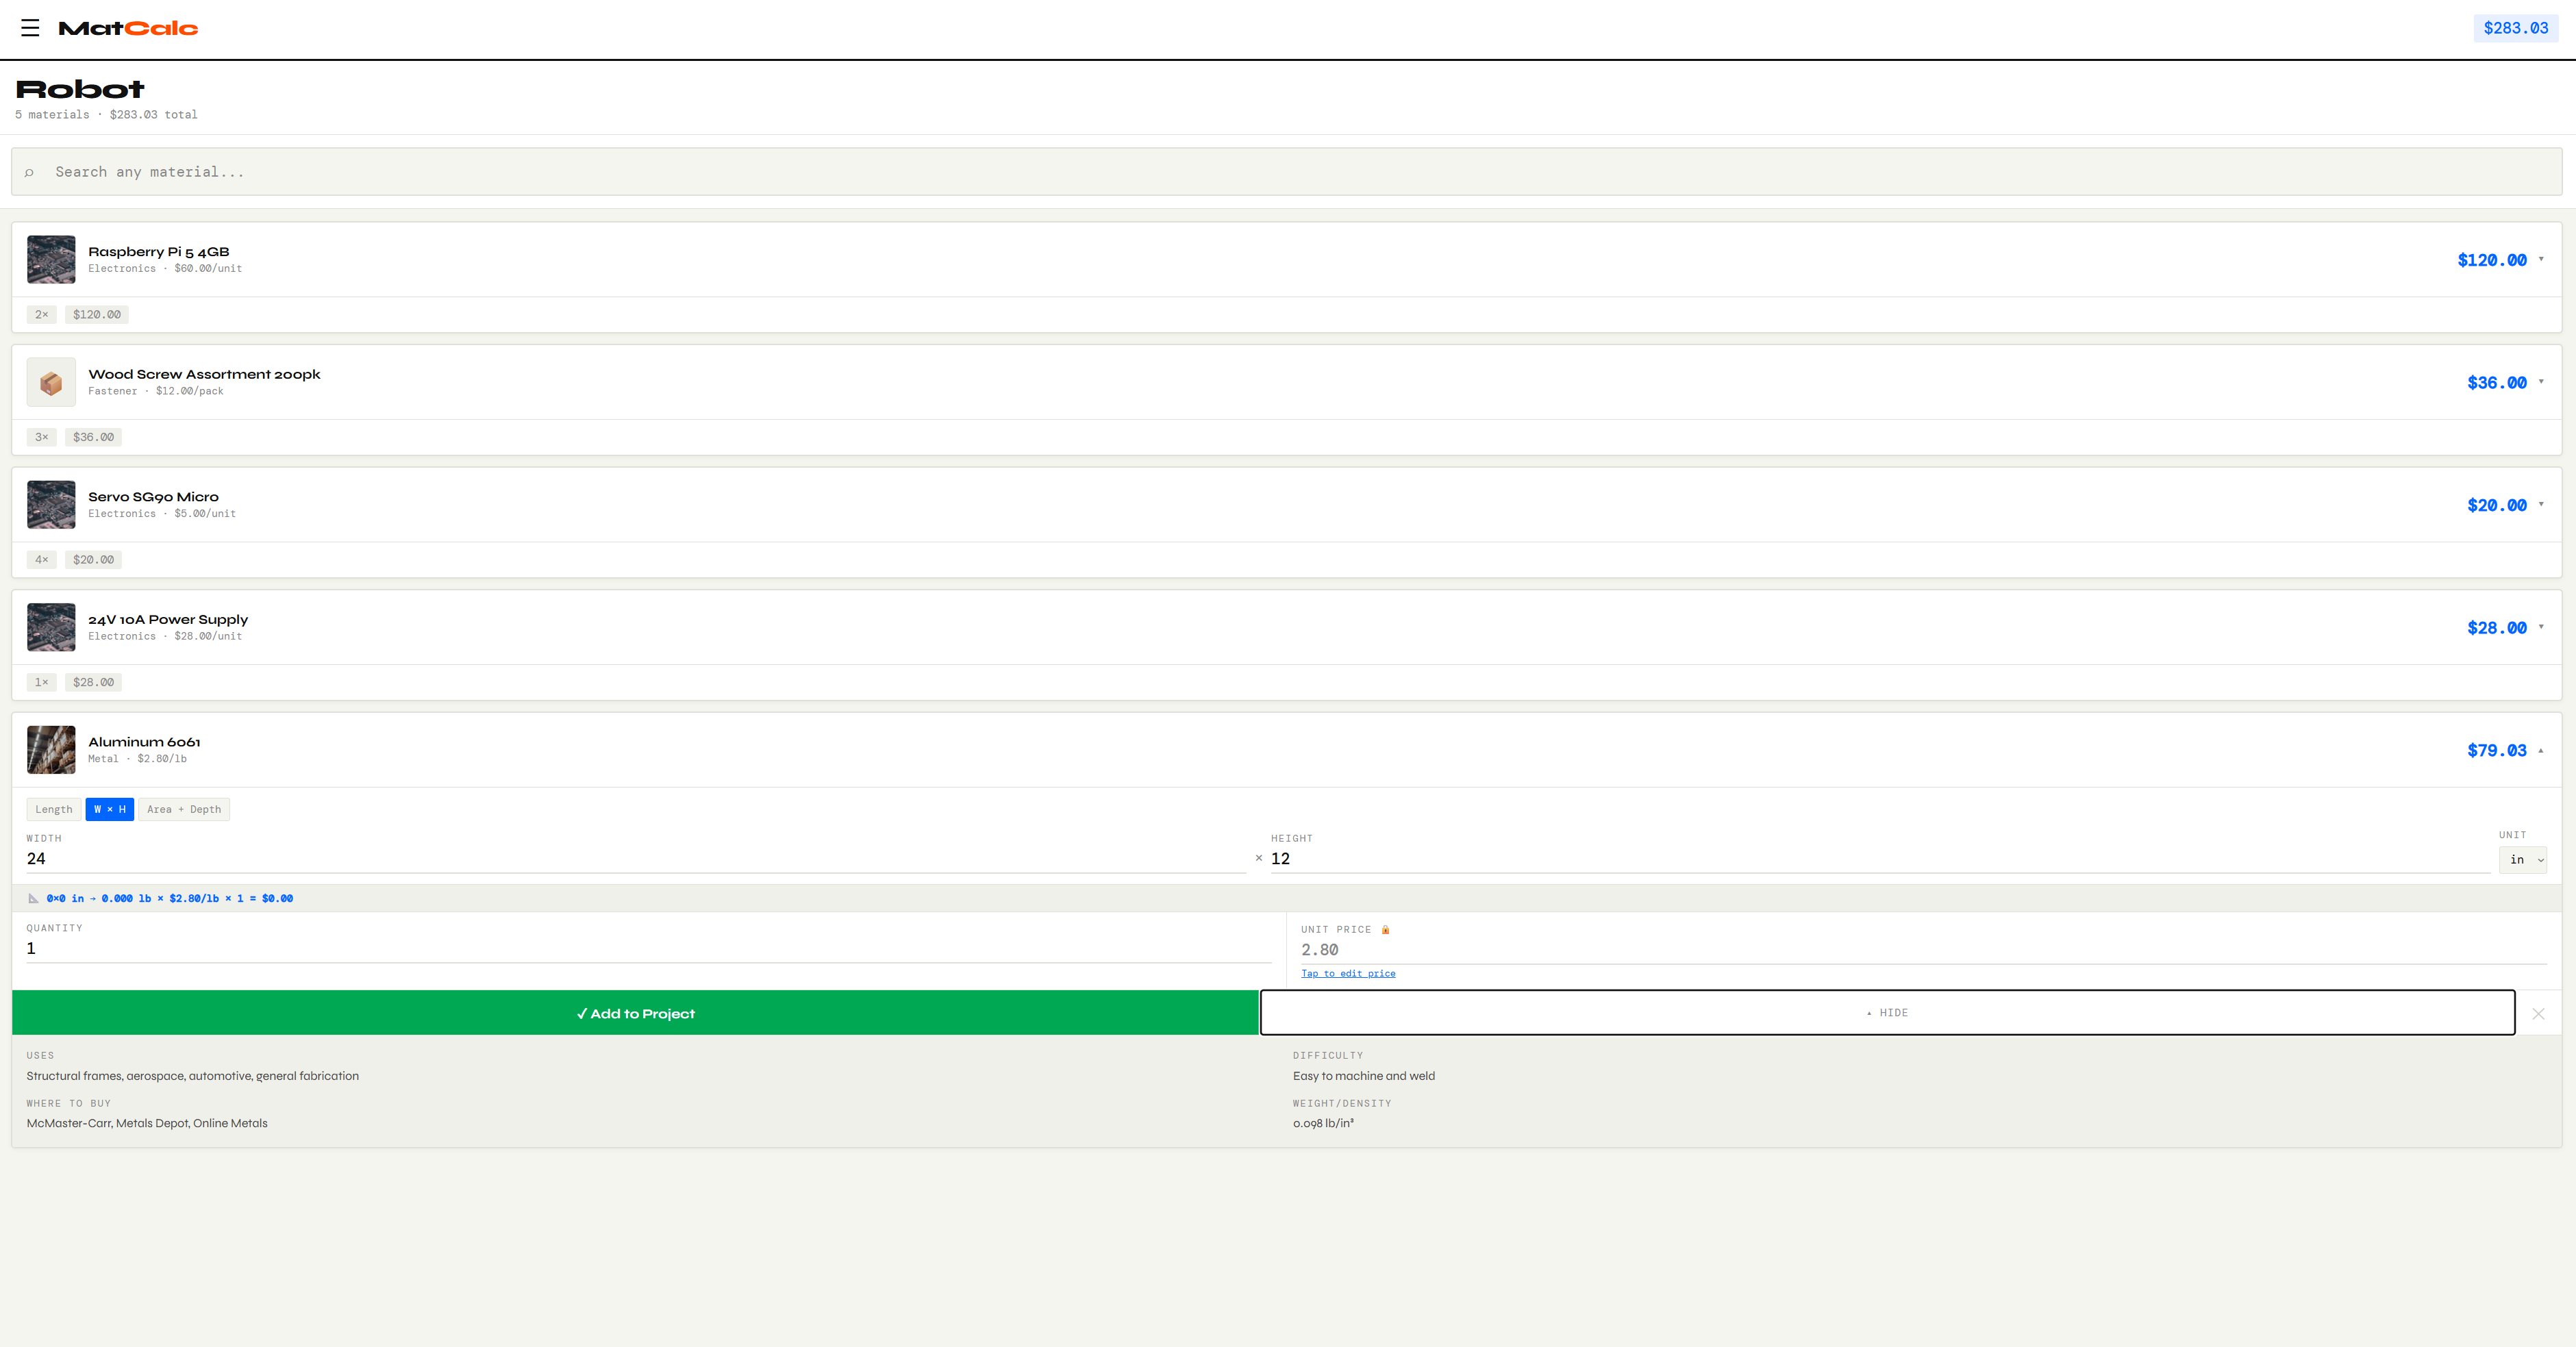Viewport: 2576px width, 1347px height.
Task: Collapse the Aluminum 6061 row arrow
Action: click(2541, 750)
